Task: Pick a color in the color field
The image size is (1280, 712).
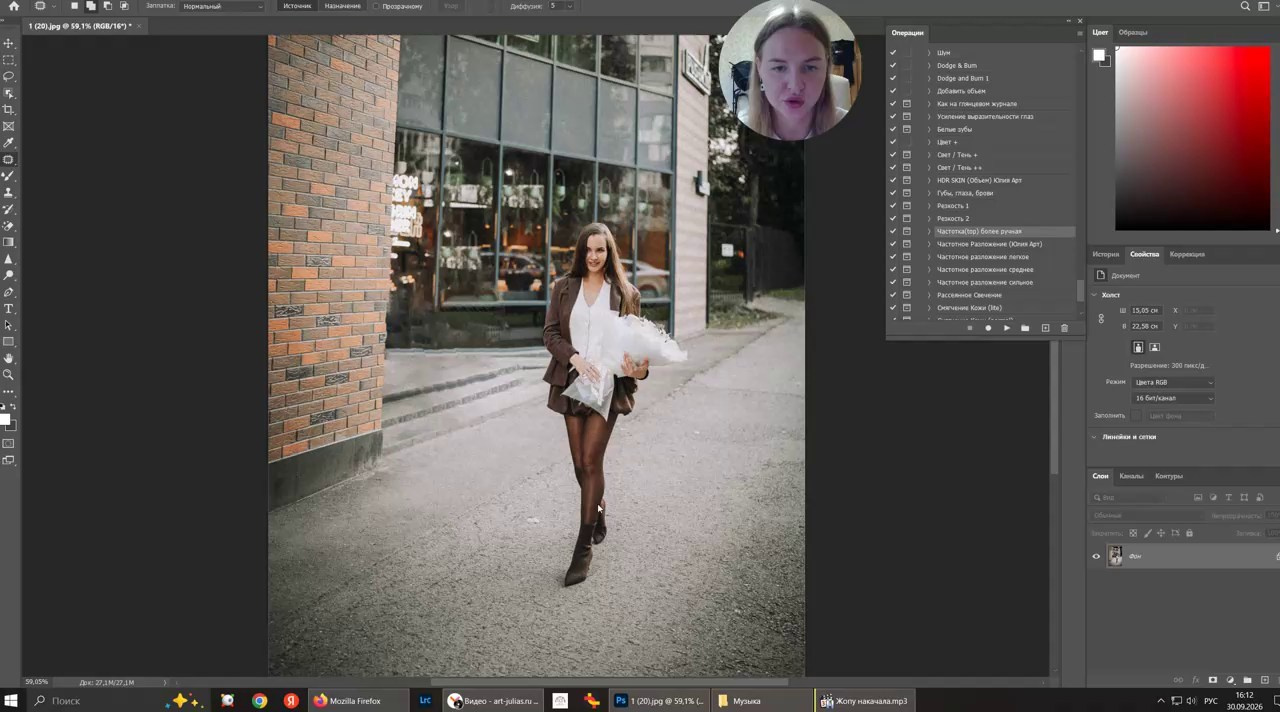Action: point(1193,138)
